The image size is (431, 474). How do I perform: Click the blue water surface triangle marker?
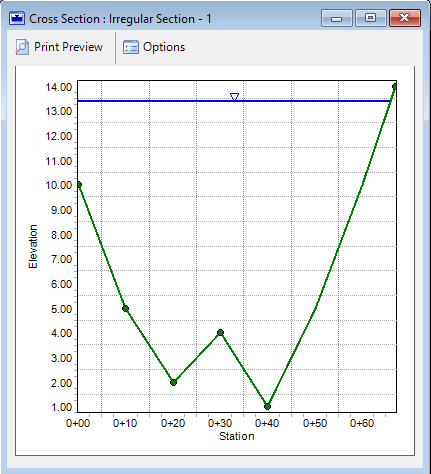tap(235, 97)
